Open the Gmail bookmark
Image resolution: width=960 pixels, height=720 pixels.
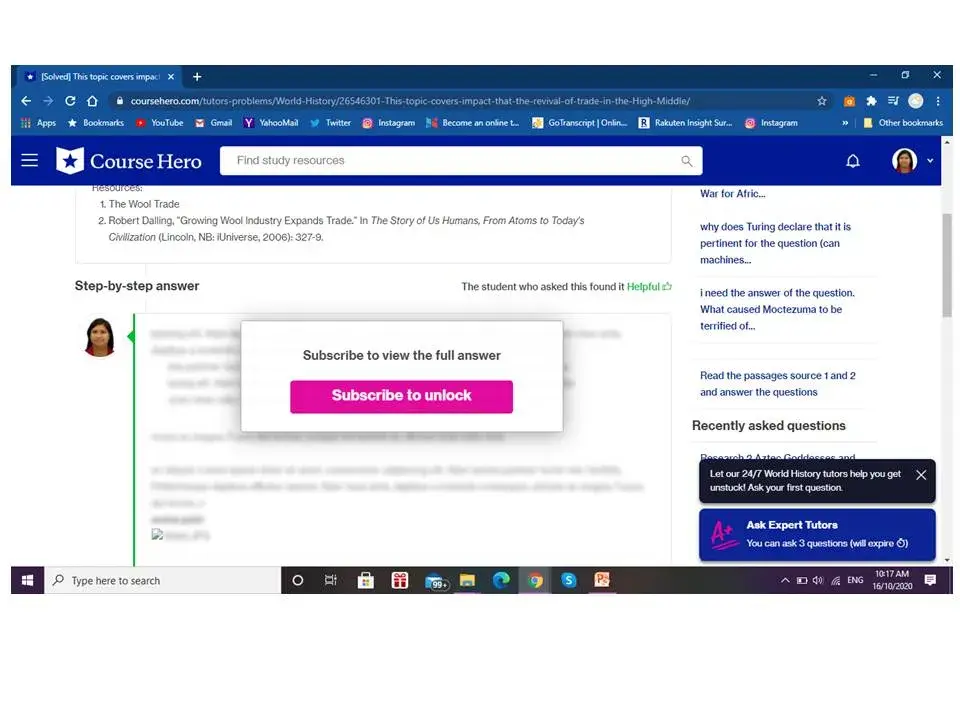(x=213, y=123)
